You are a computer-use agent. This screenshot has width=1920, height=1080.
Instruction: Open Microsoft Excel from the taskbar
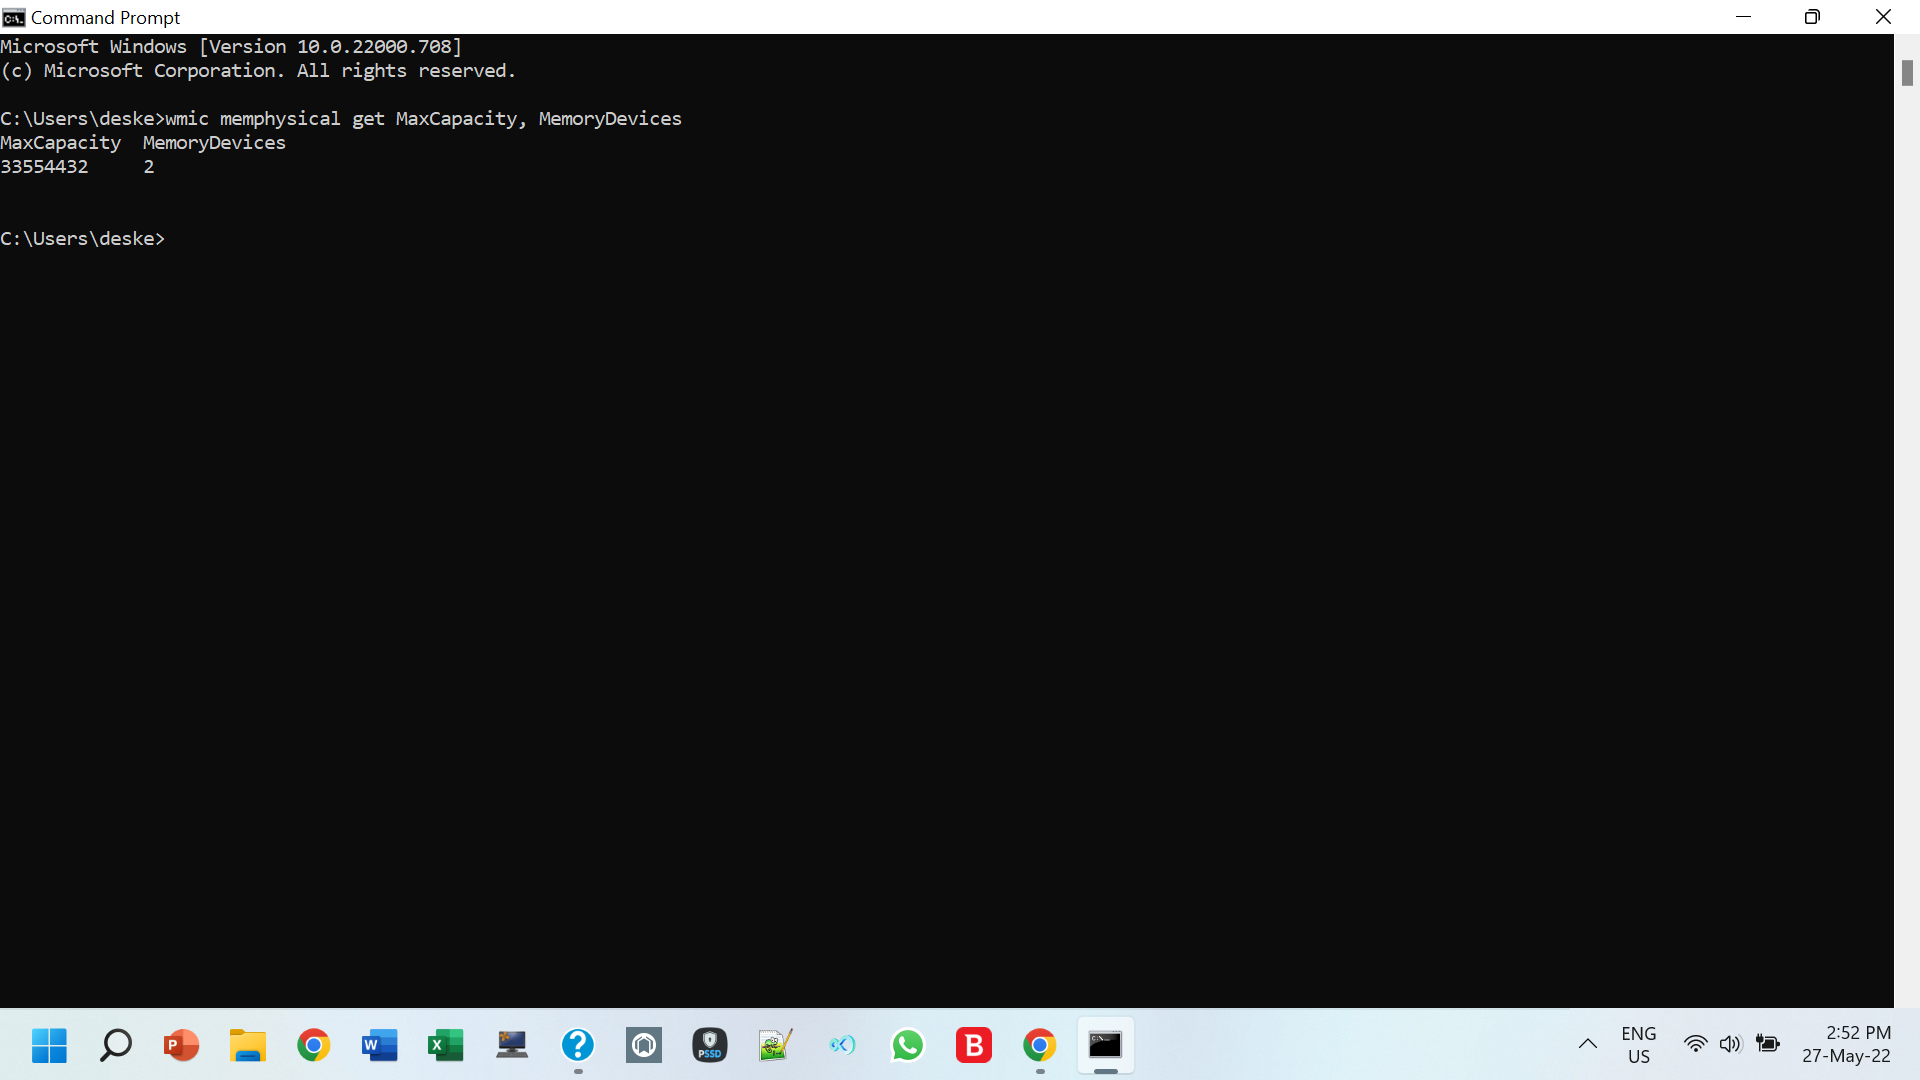[445, 1045]
